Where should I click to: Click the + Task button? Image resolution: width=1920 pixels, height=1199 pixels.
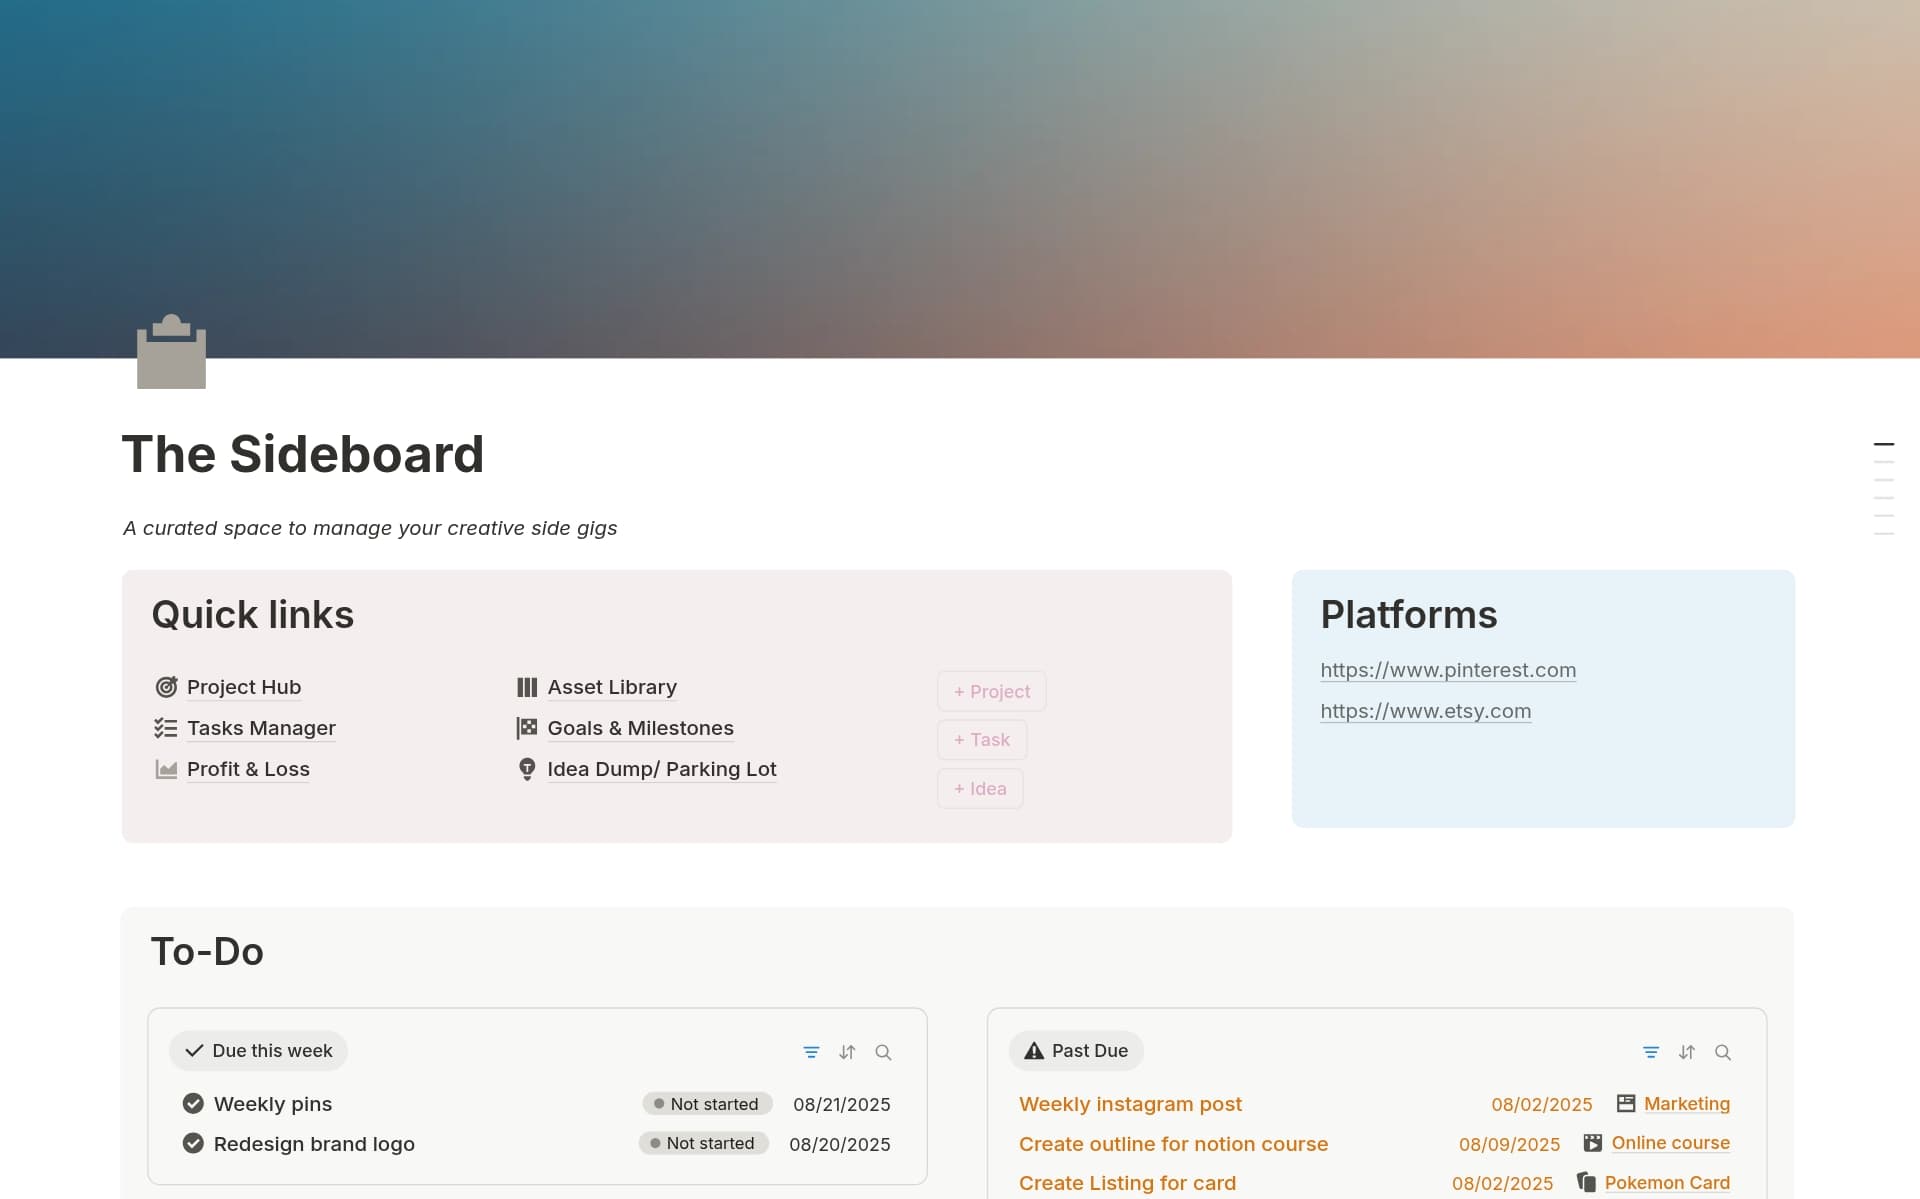pos(981,739)
